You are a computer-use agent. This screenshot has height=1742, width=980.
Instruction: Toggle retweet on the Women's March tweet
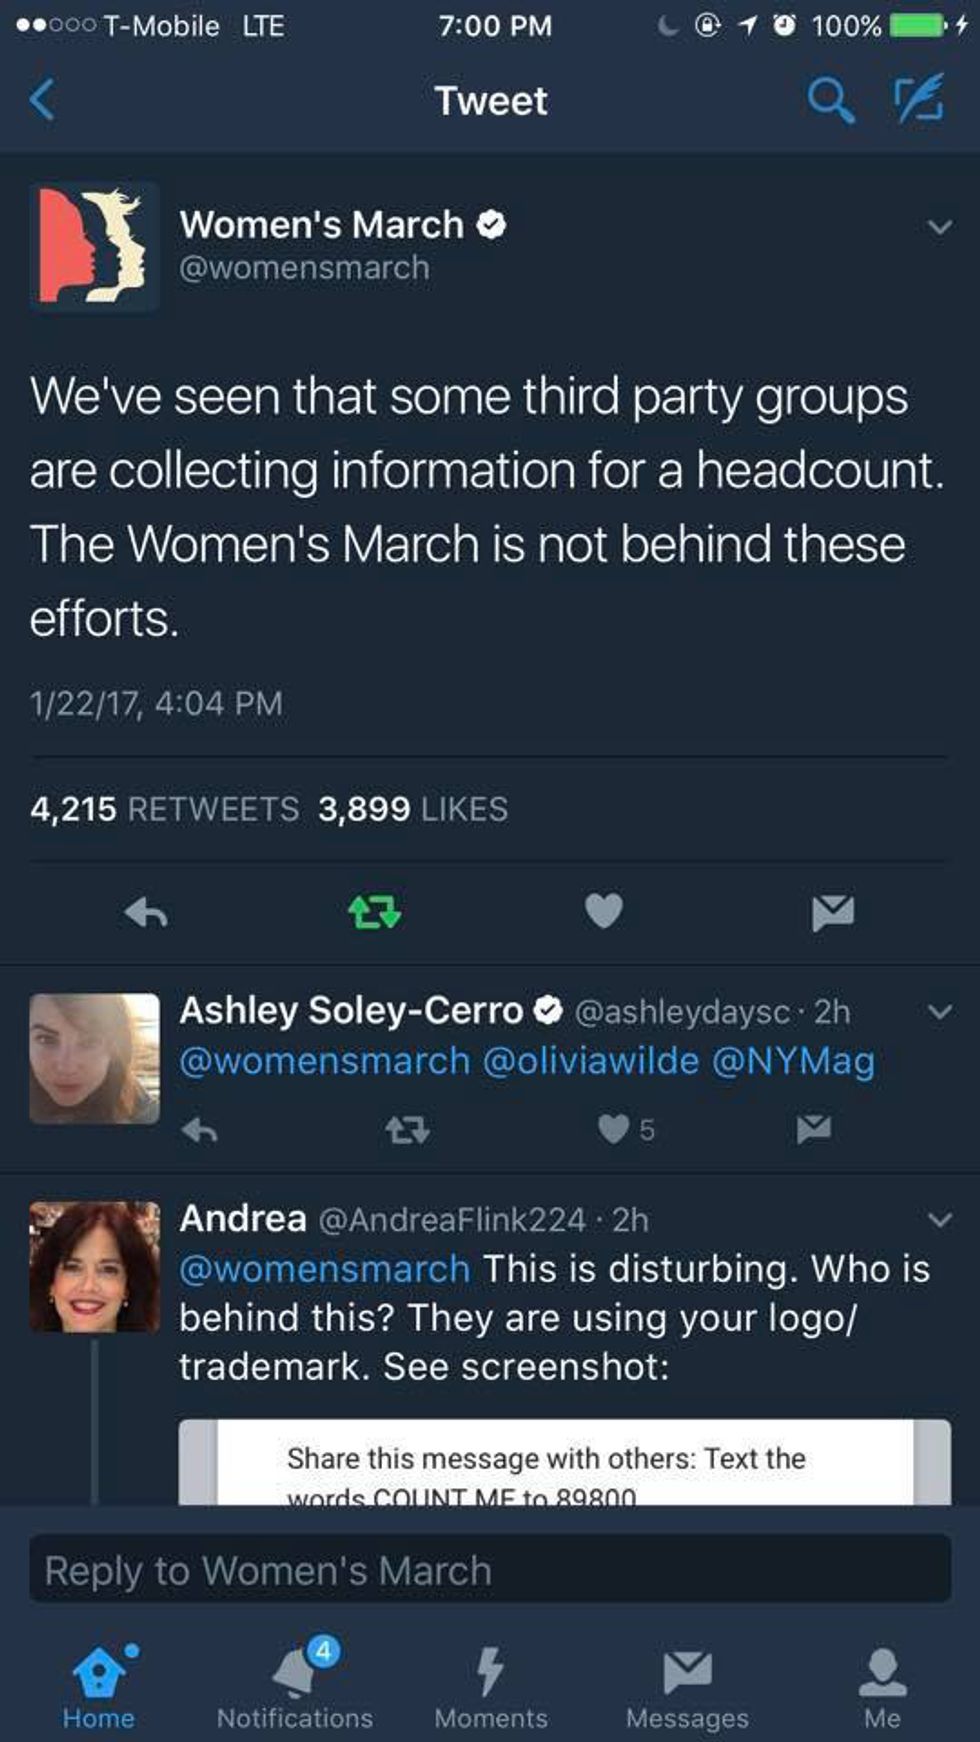(x=374, y=912)
